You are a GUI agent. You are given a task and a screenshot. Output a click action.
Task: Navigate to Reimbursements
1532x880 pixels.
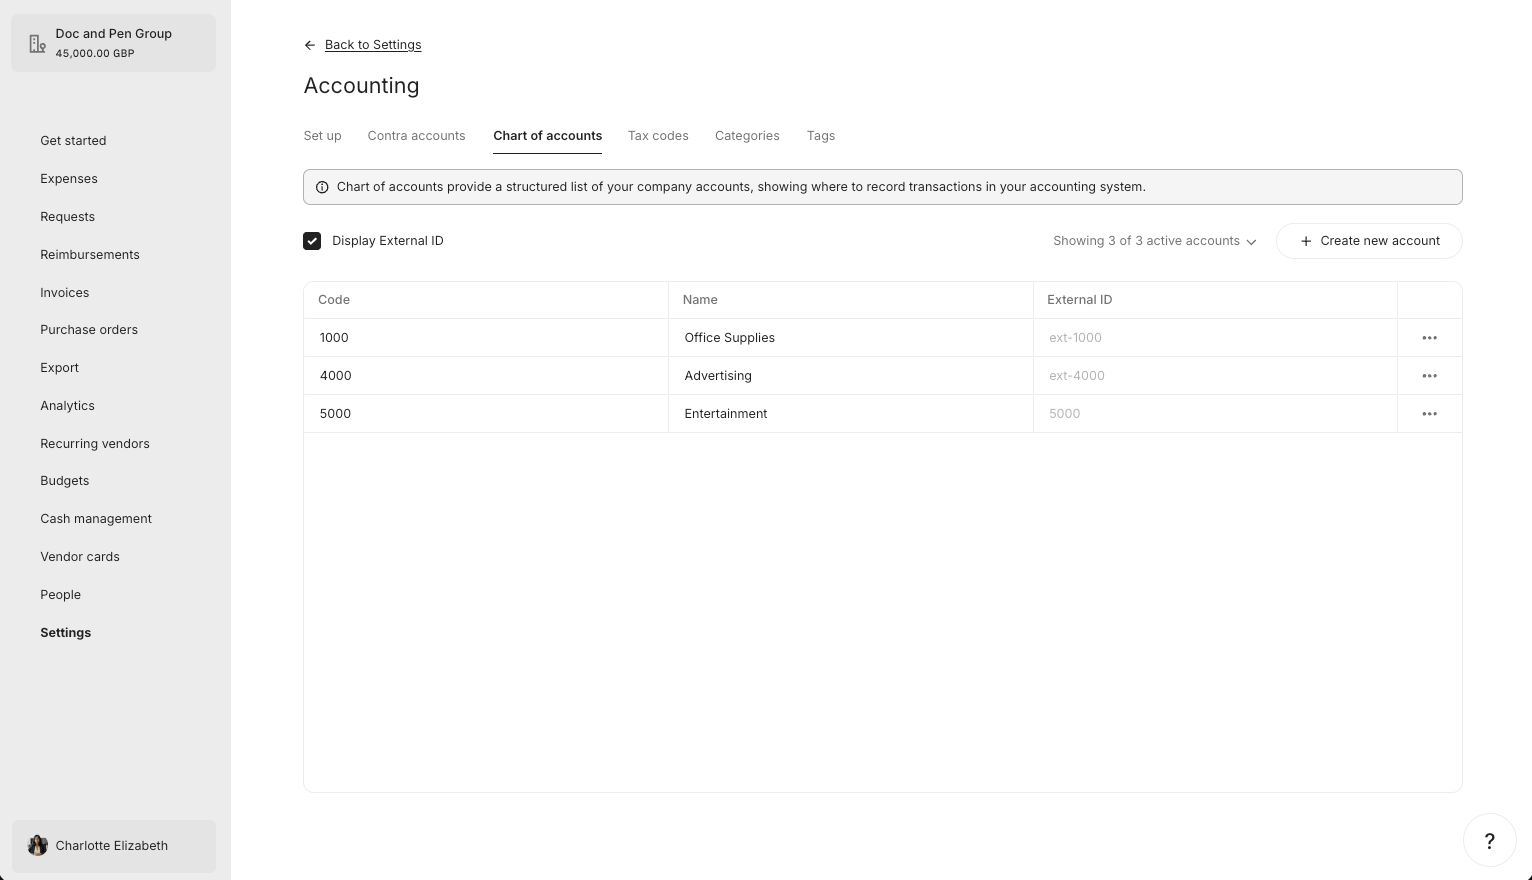(90, 255)
